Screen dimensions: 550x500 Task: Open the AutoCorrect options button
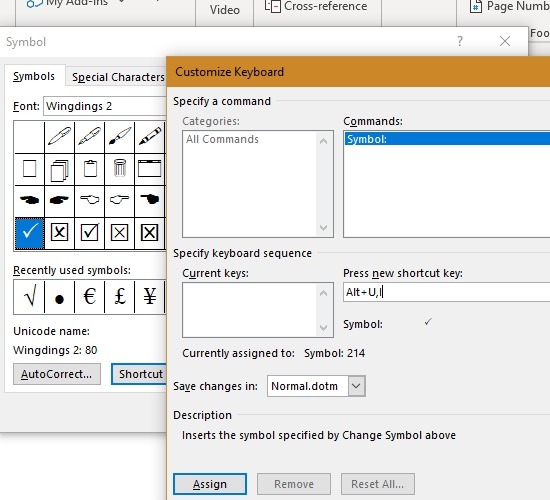(x=57, y=374)
